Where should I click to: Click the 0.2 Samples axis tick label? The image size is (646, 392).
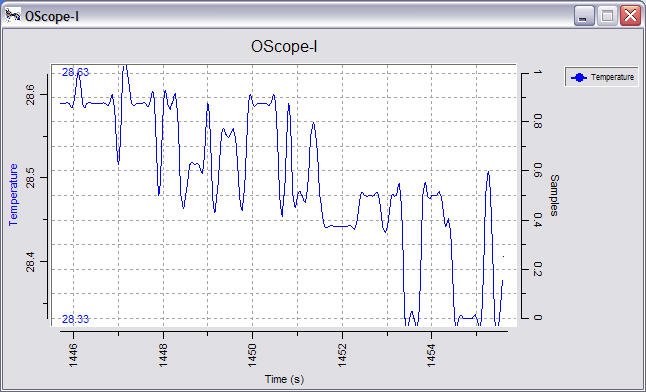click(x=538, y=269)
